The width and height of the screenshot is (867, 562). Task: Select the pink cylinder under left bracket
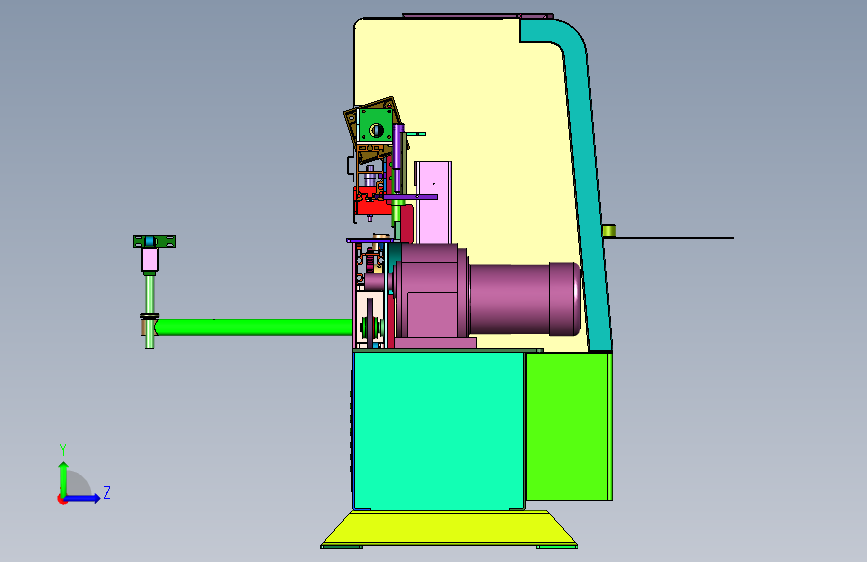click(x=150, y=259)
